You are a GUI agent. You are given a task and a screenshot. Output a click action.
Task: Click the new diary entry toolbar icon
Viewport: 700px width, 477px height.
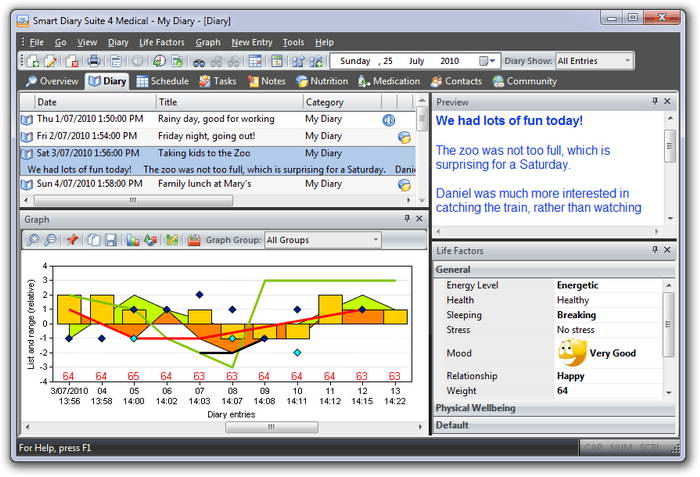(x=33, y=61)
